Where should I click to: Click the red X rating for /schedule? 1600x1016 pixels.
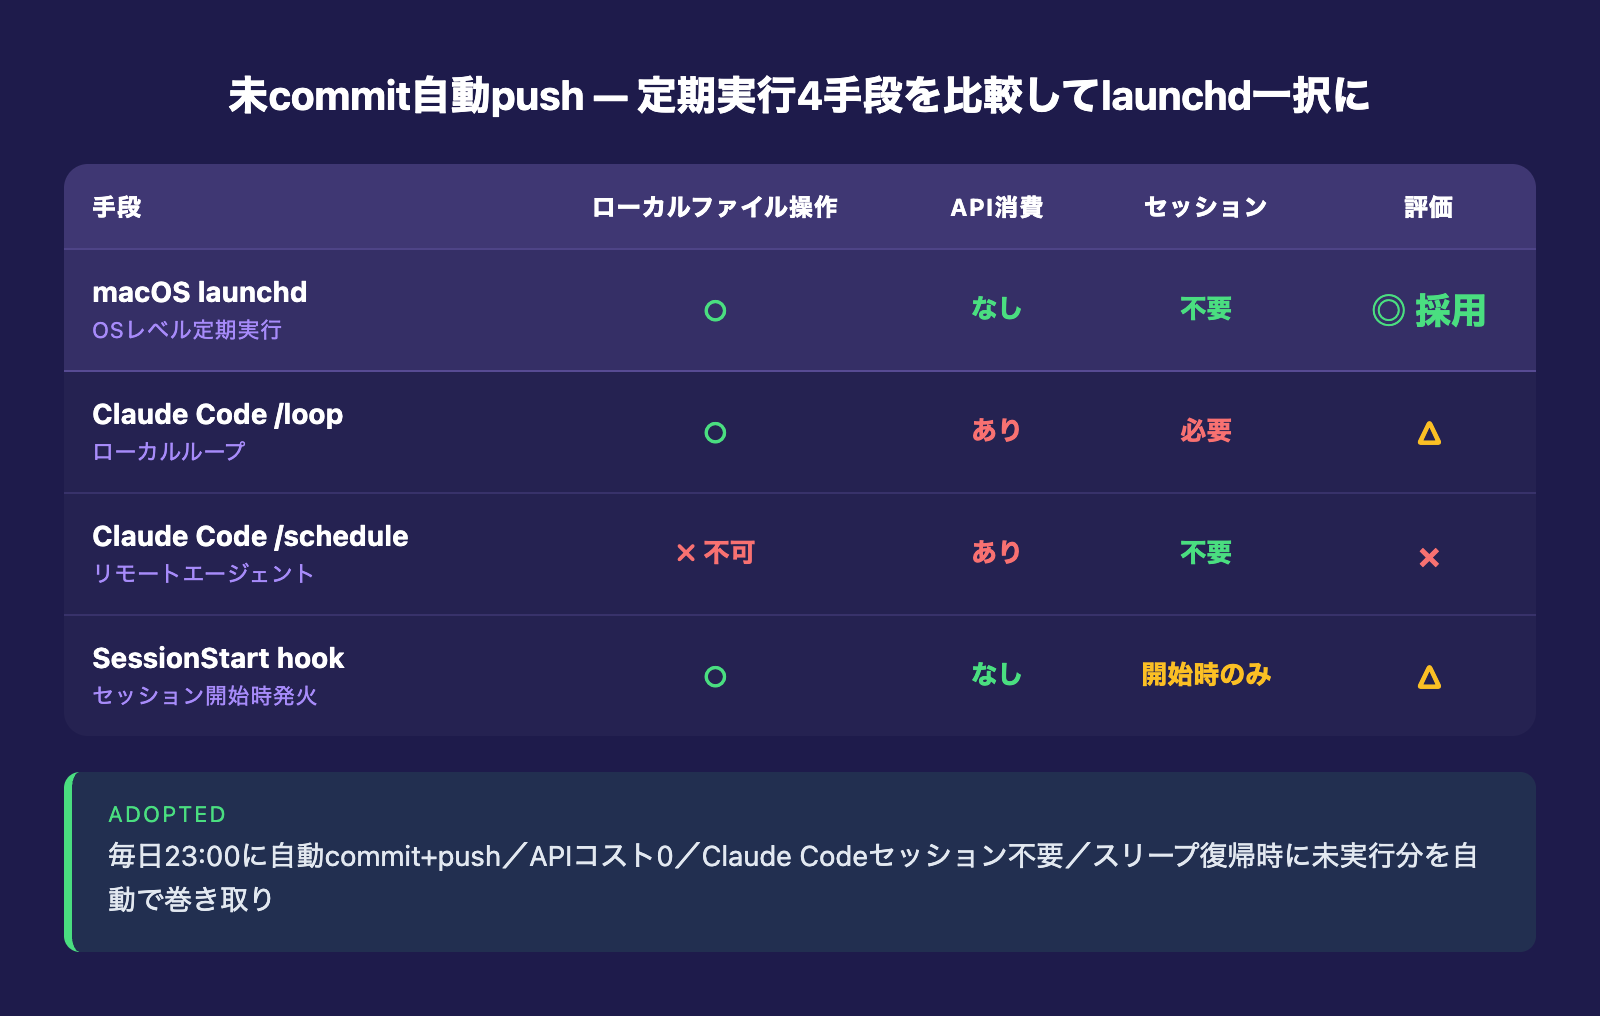tap(1429, 557)
